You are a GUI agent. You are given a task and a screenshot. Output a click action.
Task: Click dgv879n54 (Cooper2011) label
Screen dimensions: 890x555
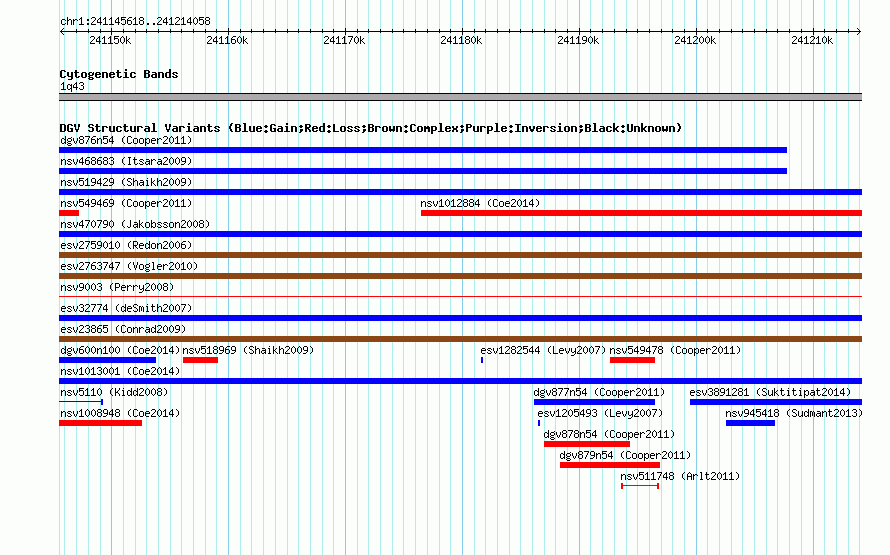[625, 455]
